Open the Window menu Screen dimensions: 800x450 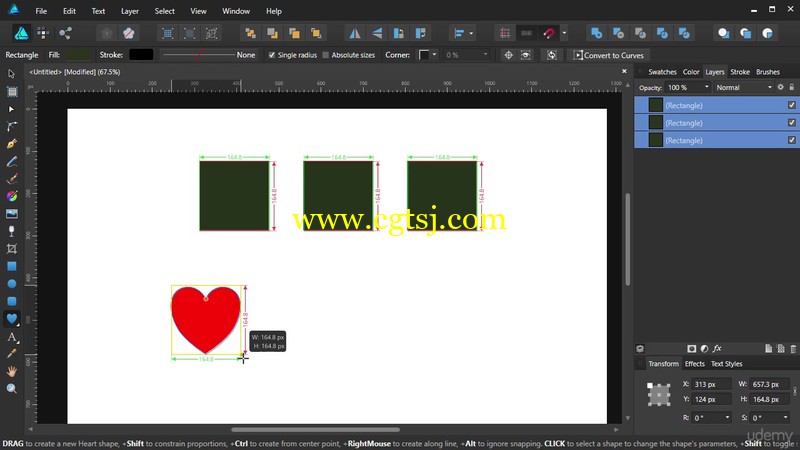coord(236,11)
